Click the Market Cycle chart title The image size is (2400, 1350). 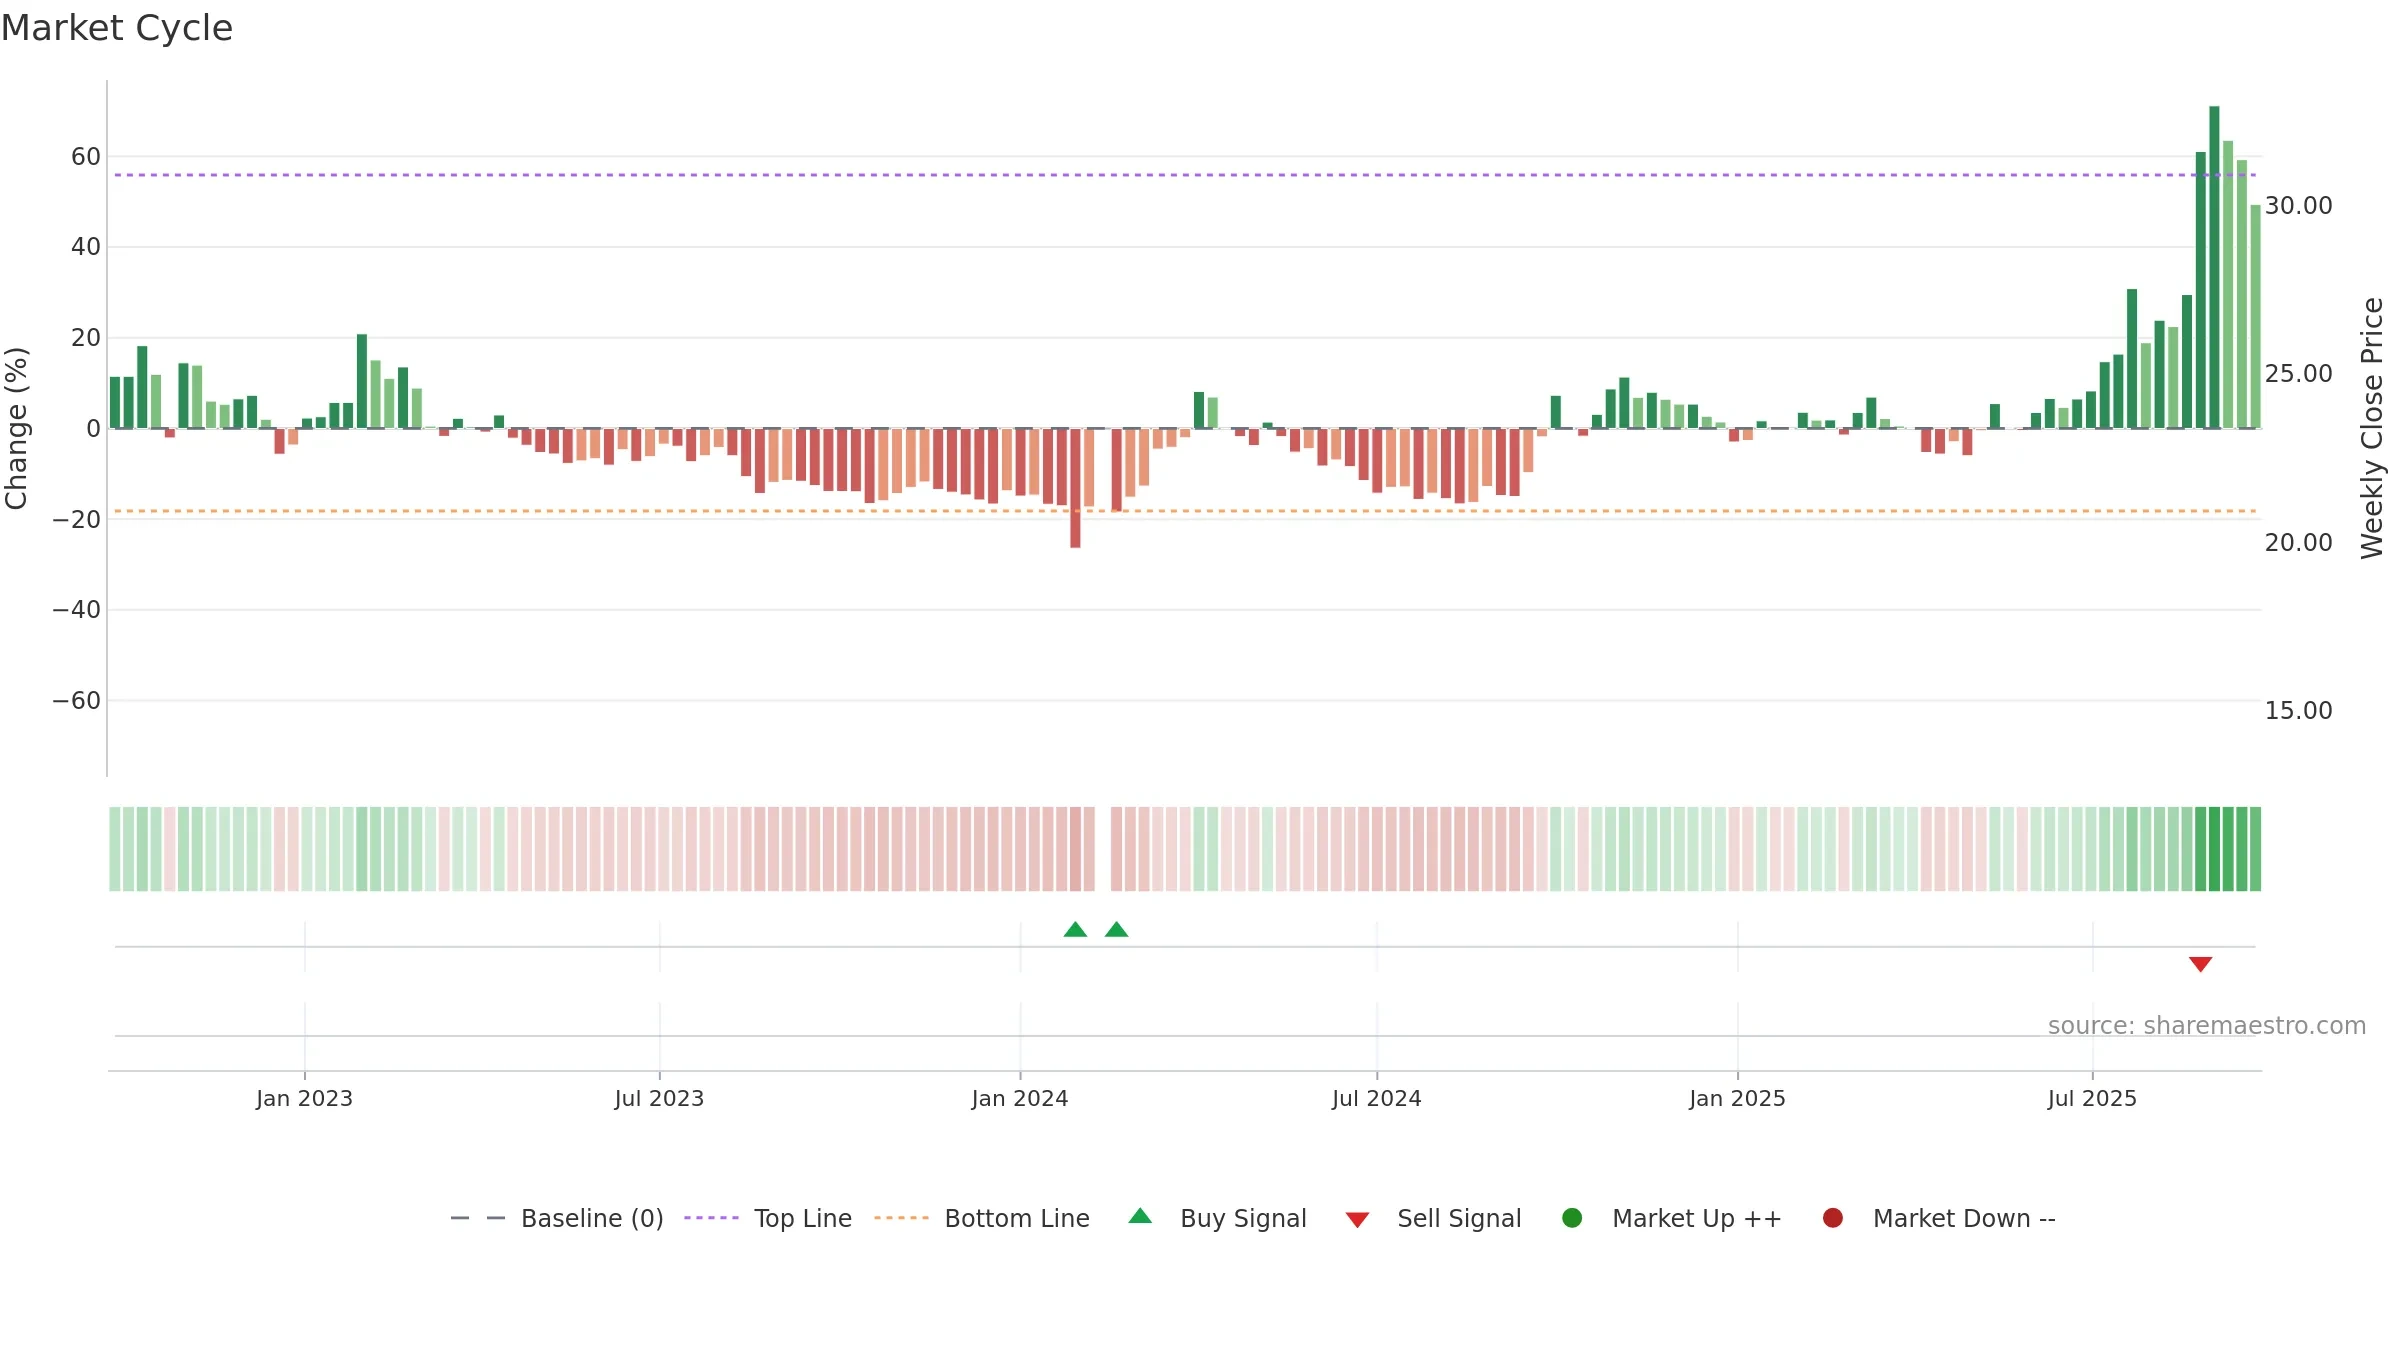tap(116, 28)
